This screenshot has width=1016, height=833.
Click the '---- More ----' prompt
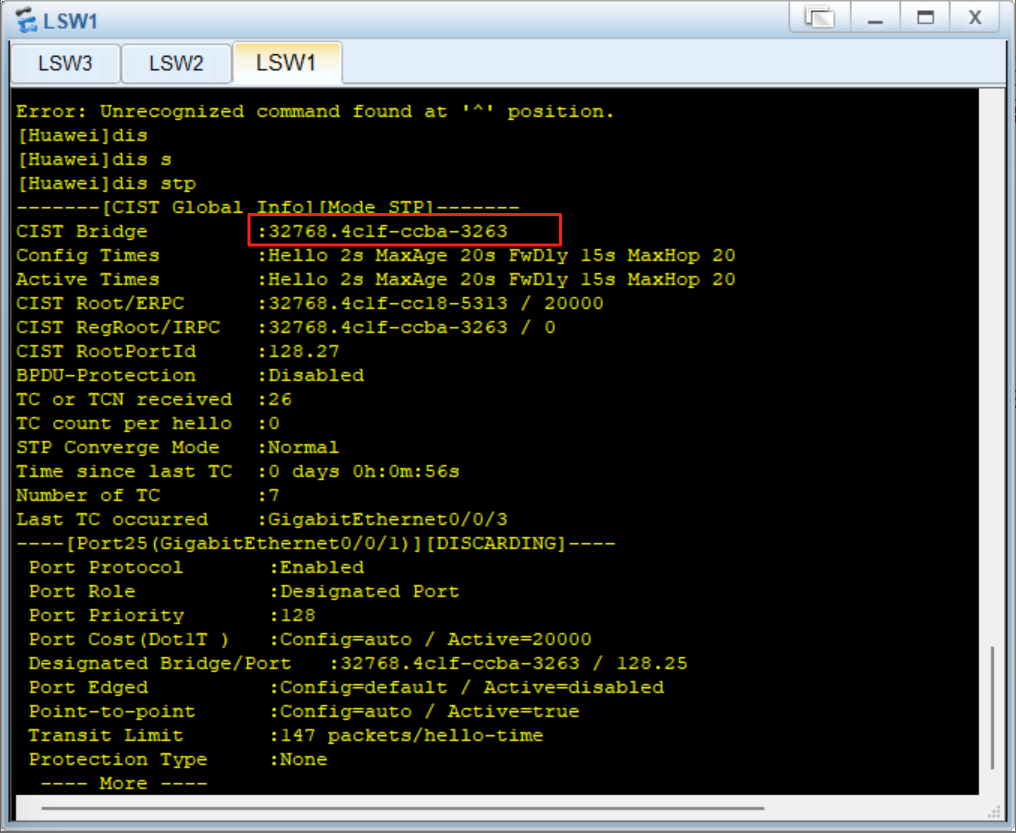click(x=124, y=782)
